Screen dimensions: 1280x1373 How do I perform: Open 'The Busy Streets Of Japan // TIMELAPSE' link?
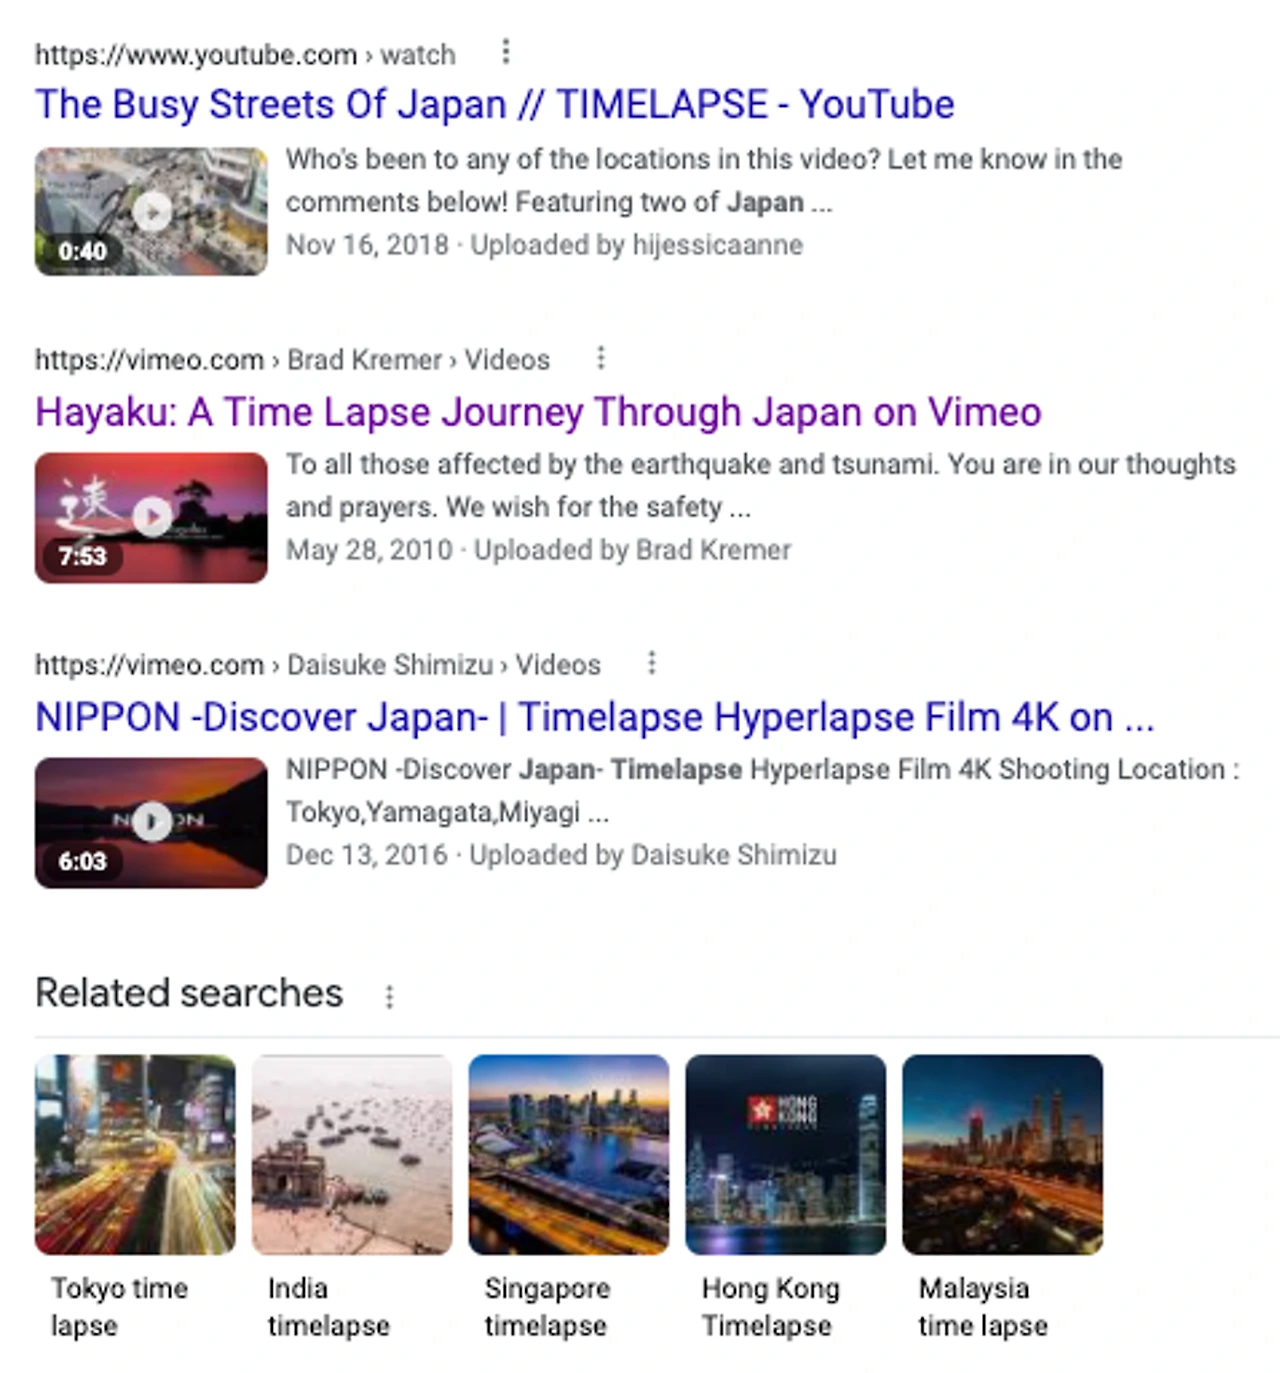click(495, 104)
